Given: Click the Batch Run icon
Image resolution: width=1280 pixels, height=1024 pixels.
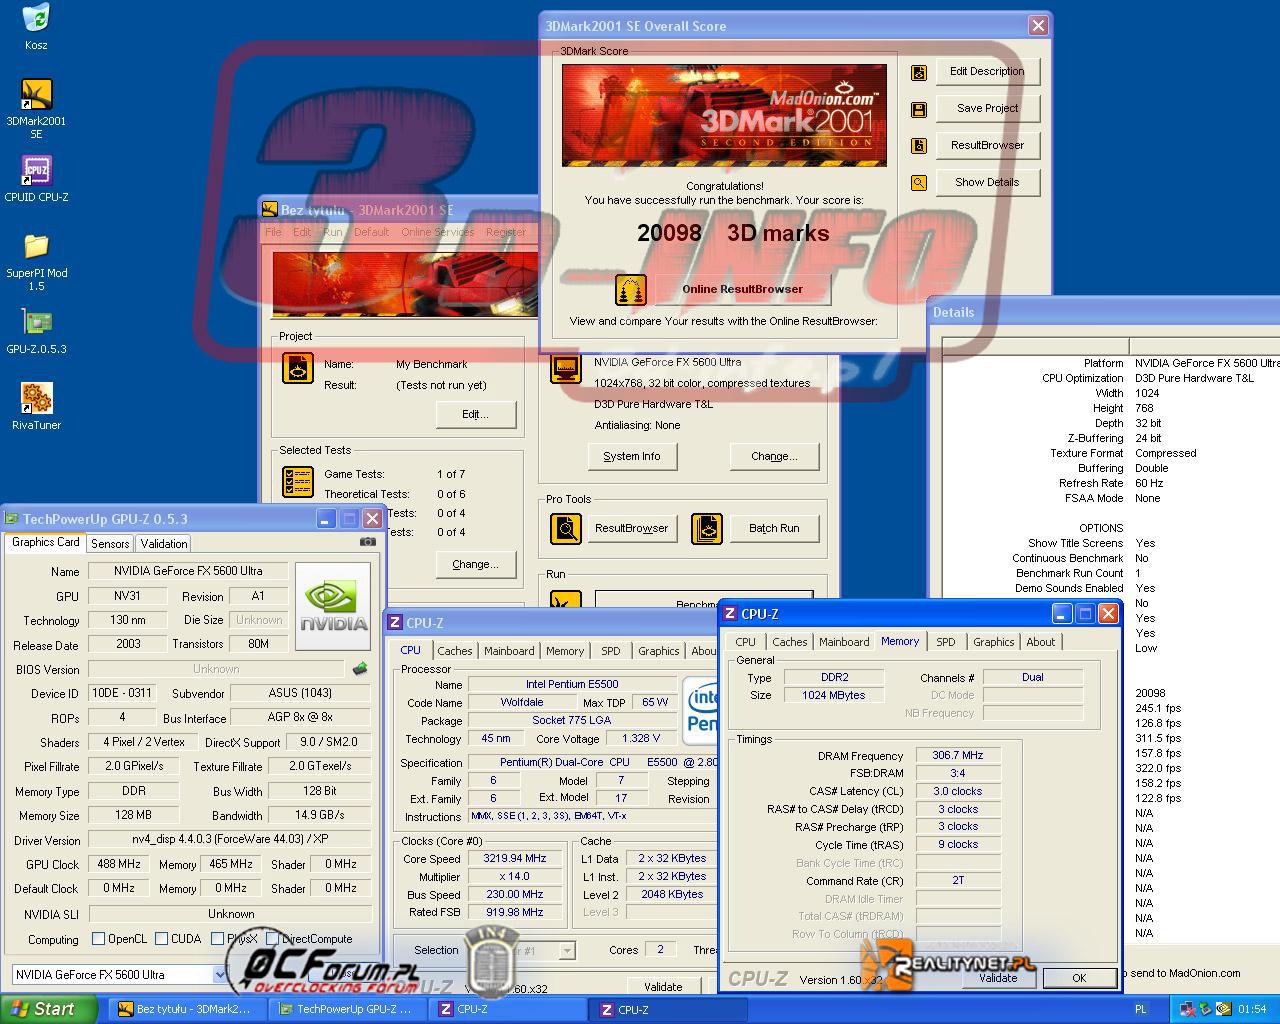Looking at the screenshot, I should point(707,528).
